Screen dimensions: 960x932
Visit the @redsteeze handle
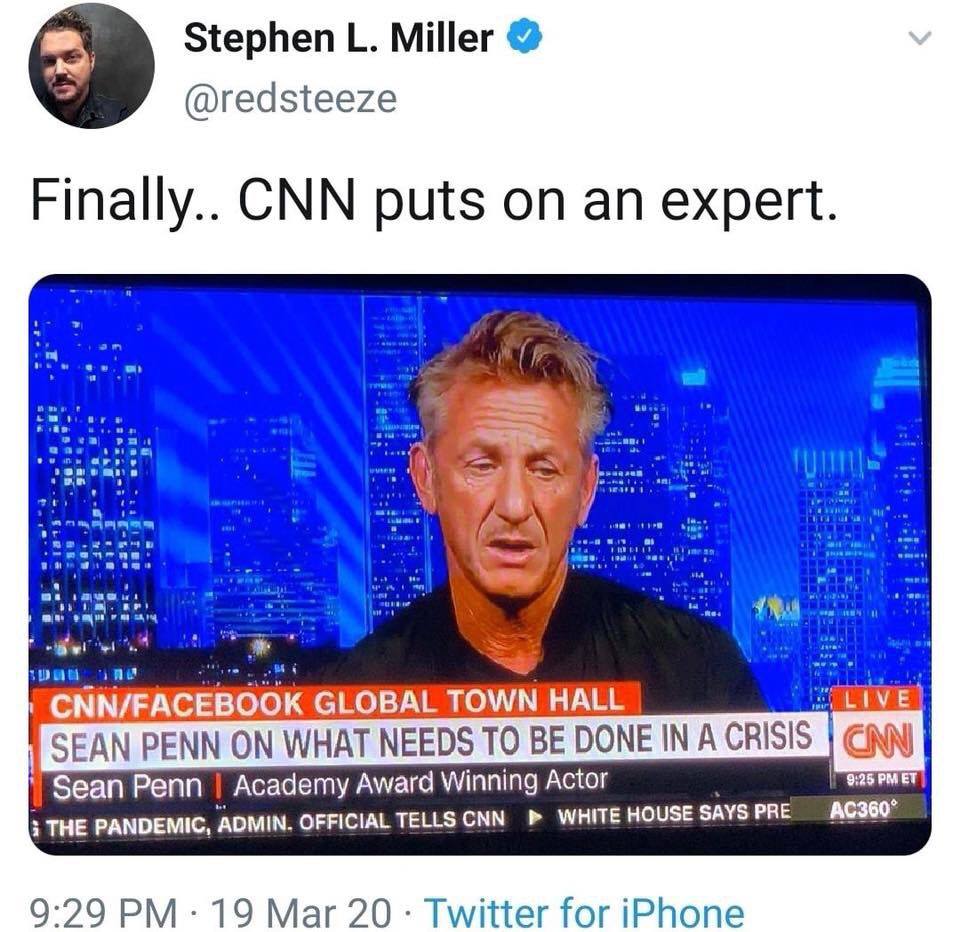click(290, 99)
